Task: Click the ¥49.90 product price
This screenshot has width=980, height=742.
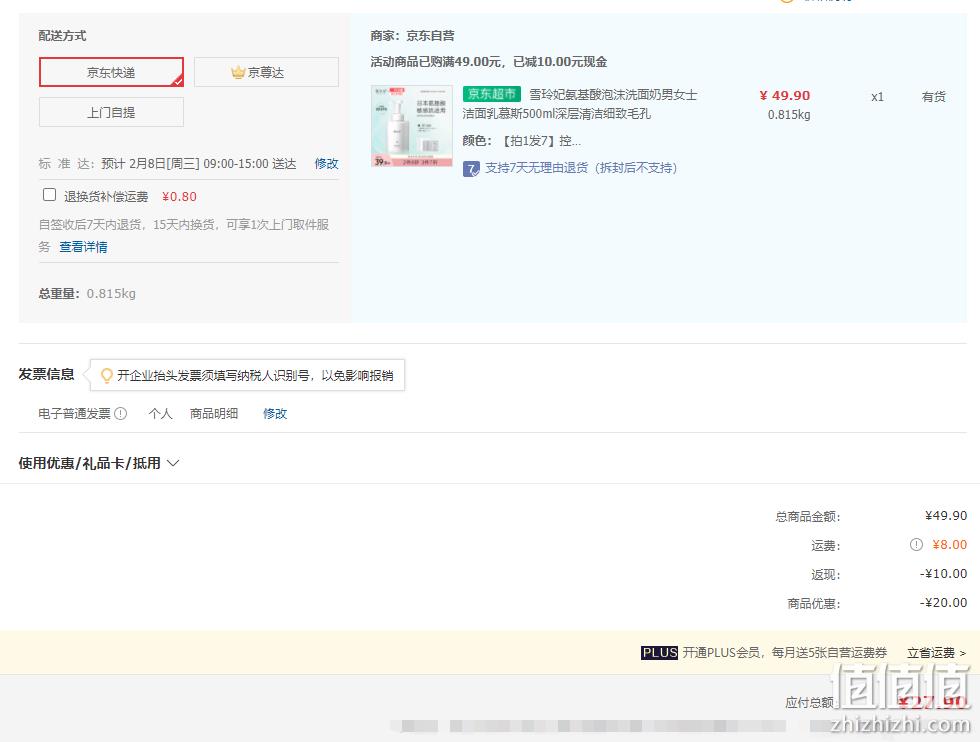Action: pos(784,96)
